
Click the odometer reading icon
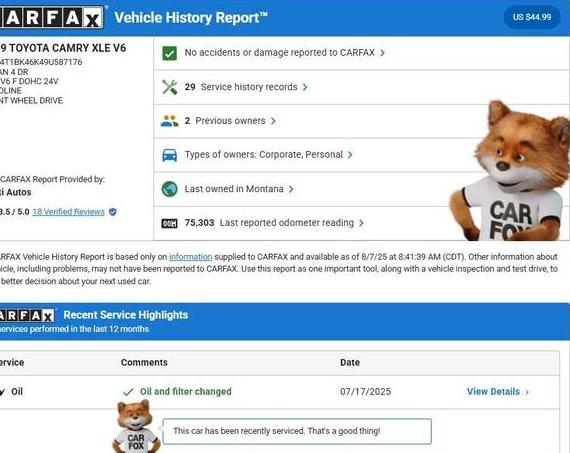click(x=169, y=223)
